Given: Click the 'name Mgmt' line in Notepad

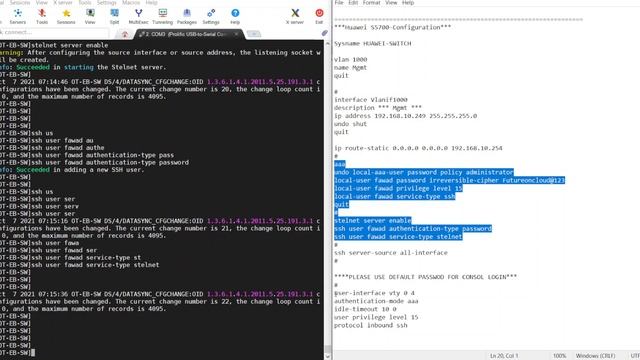Looking at the screenshot, I should tap(351, 68).
